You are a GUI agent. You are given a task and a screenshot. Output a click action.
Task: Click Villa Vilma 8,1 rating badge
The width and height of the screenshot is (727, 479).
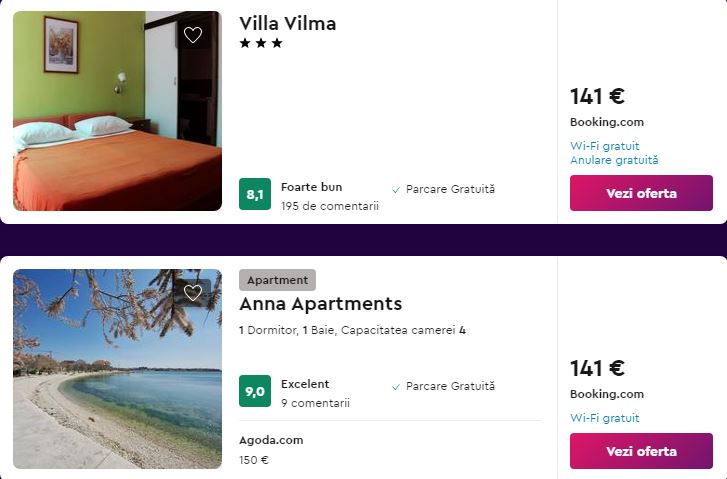pyautogui.click(x=255, y=194)
